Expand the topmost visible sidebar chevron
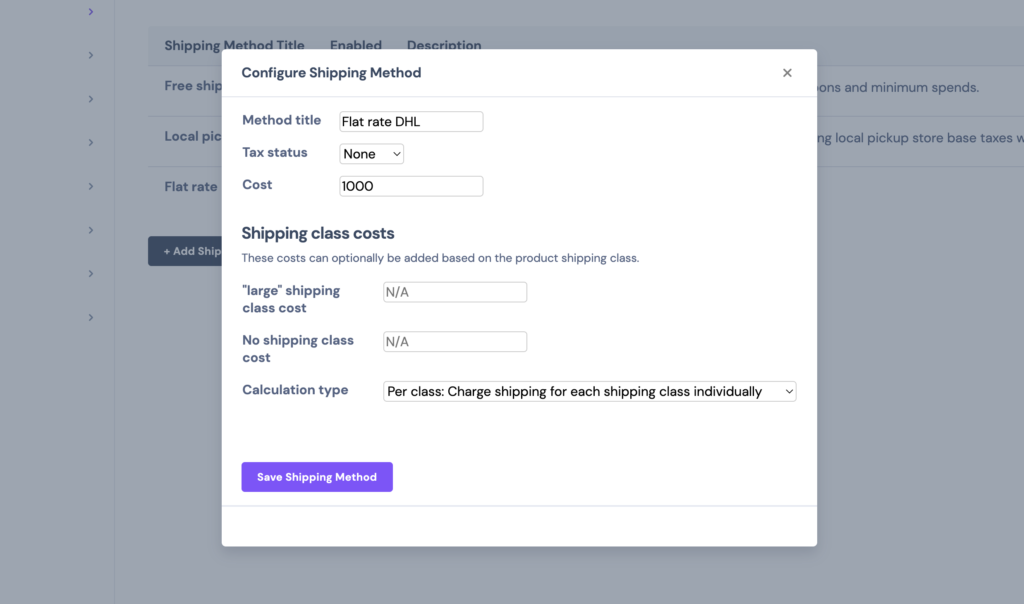 click(x=91, y=12)
